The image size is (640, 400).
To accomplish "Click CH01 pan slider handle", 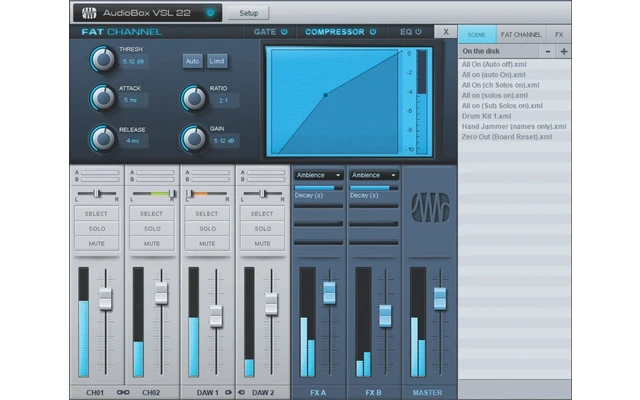I will 97,193.
